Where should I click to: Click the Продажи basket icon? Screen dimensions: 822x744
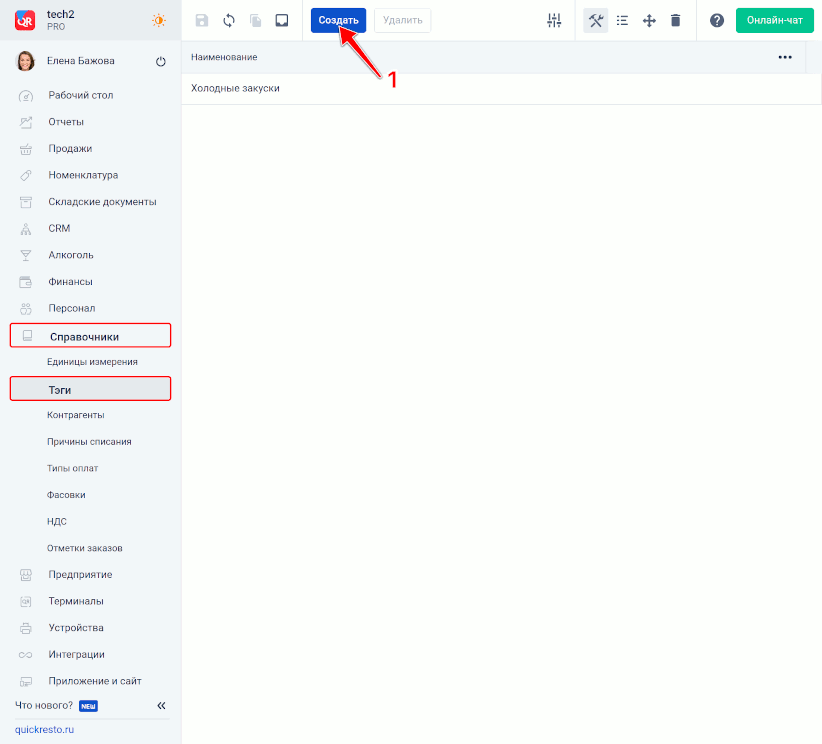26,149
